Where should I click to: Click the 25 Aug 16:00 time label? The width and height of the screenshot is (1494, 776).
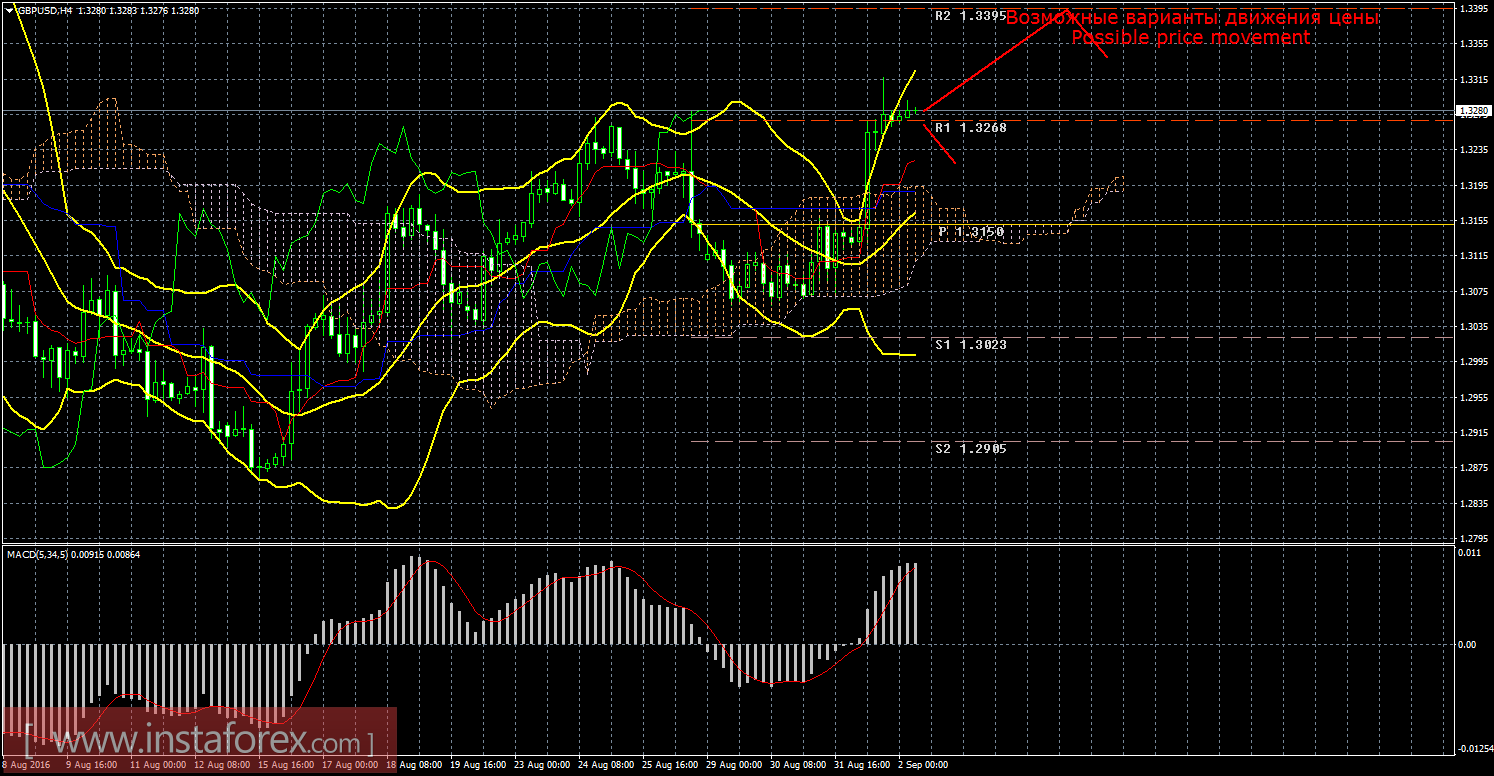click(x=672, y=765)
